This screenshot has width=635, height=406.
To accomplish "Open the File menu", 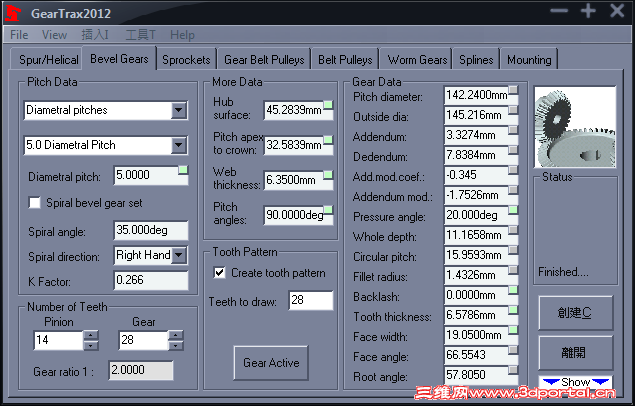I will [x=19, y=35].
